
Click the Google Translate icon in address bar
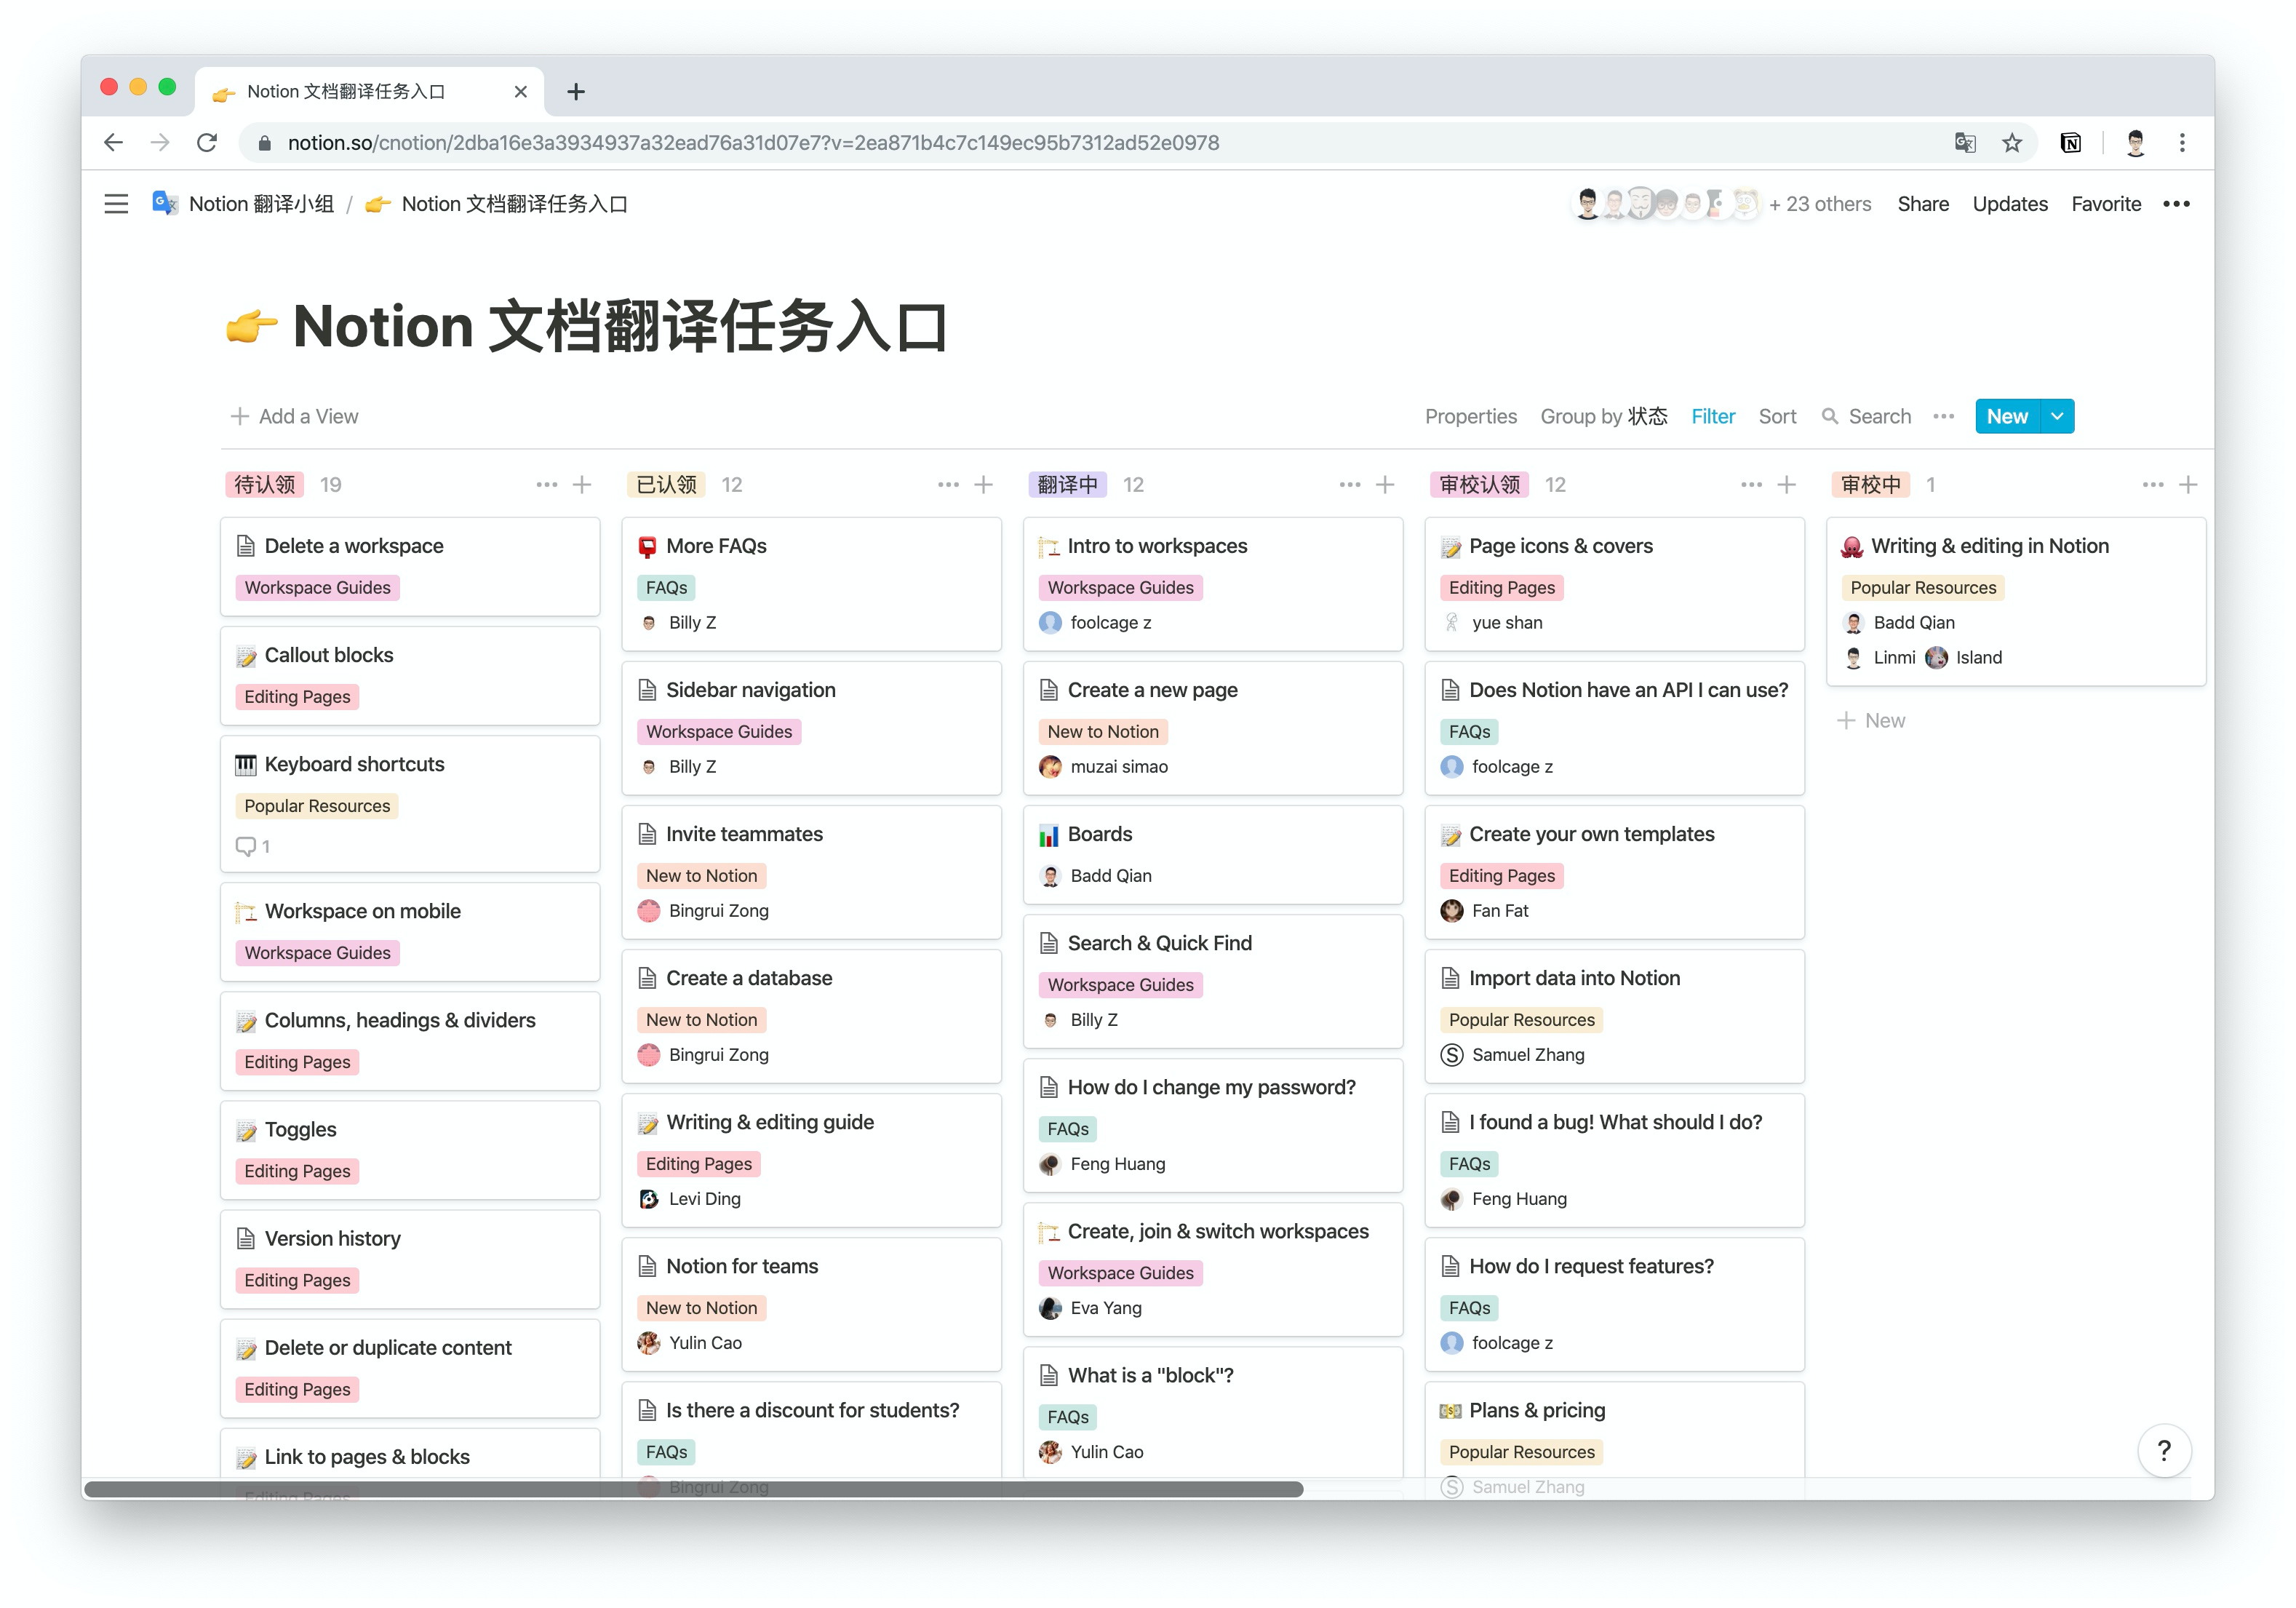pos(1965,143)
